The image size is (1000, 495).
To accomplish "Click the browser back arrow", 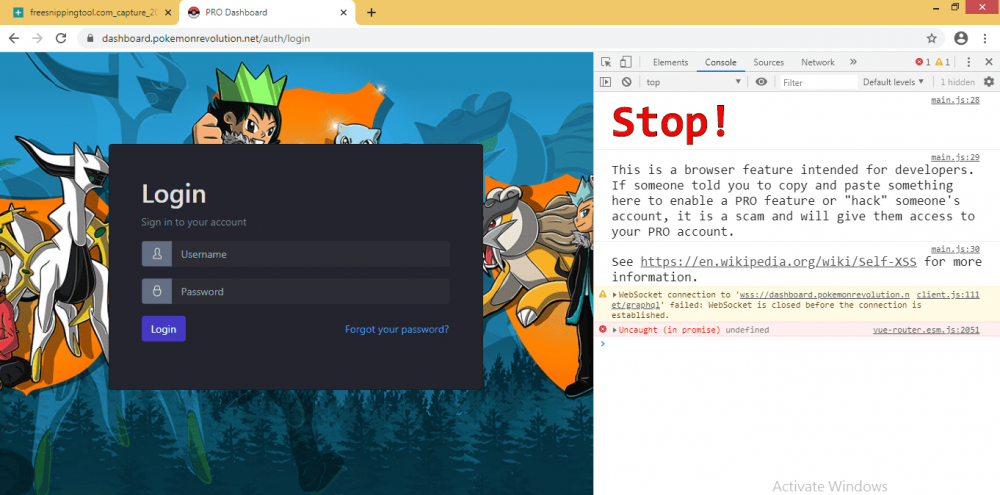I will 14,38.
